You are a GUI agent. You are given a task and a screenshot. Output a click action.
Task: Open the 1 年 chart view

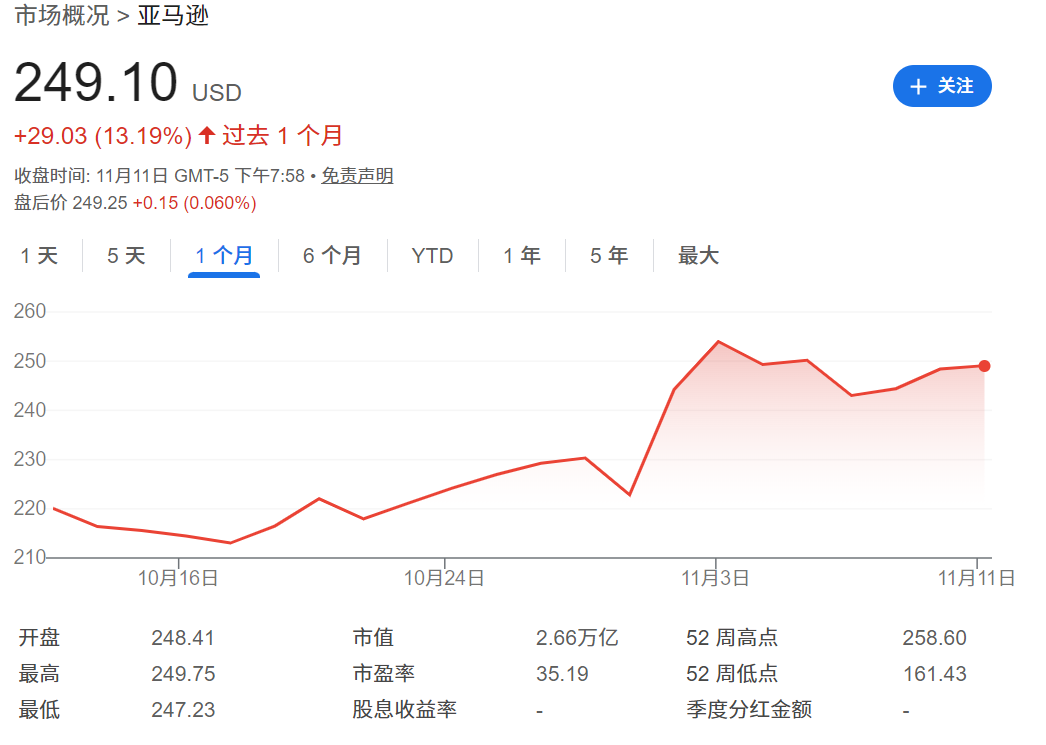click(521, 255)
